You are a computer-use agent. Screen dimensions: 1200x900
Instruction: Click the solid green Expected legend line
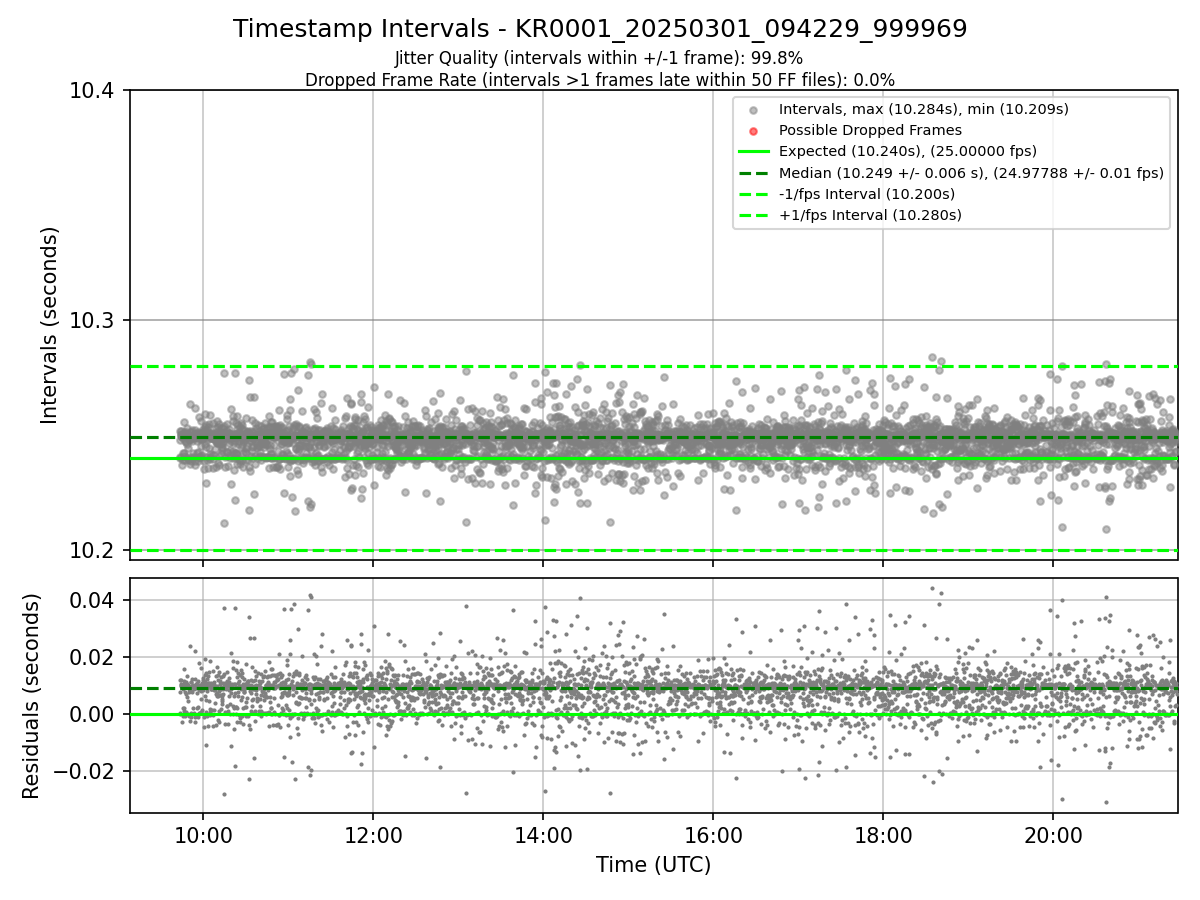pos(754,152)
